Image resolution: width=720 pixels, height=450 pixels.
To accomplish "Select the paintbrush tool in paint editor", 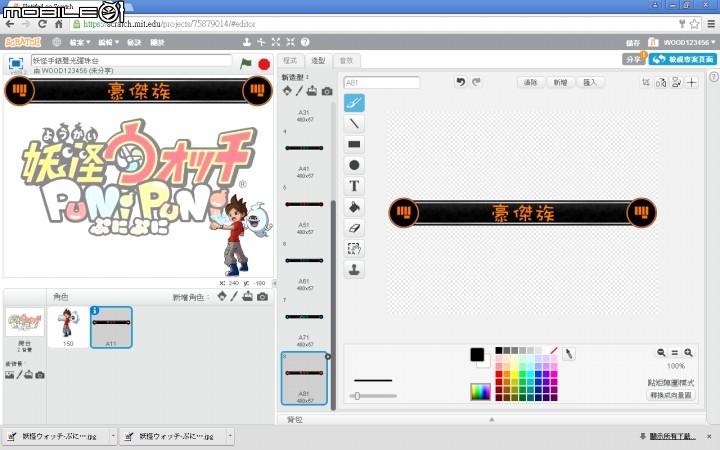I will pyautogui.click(x=354, y=103).
